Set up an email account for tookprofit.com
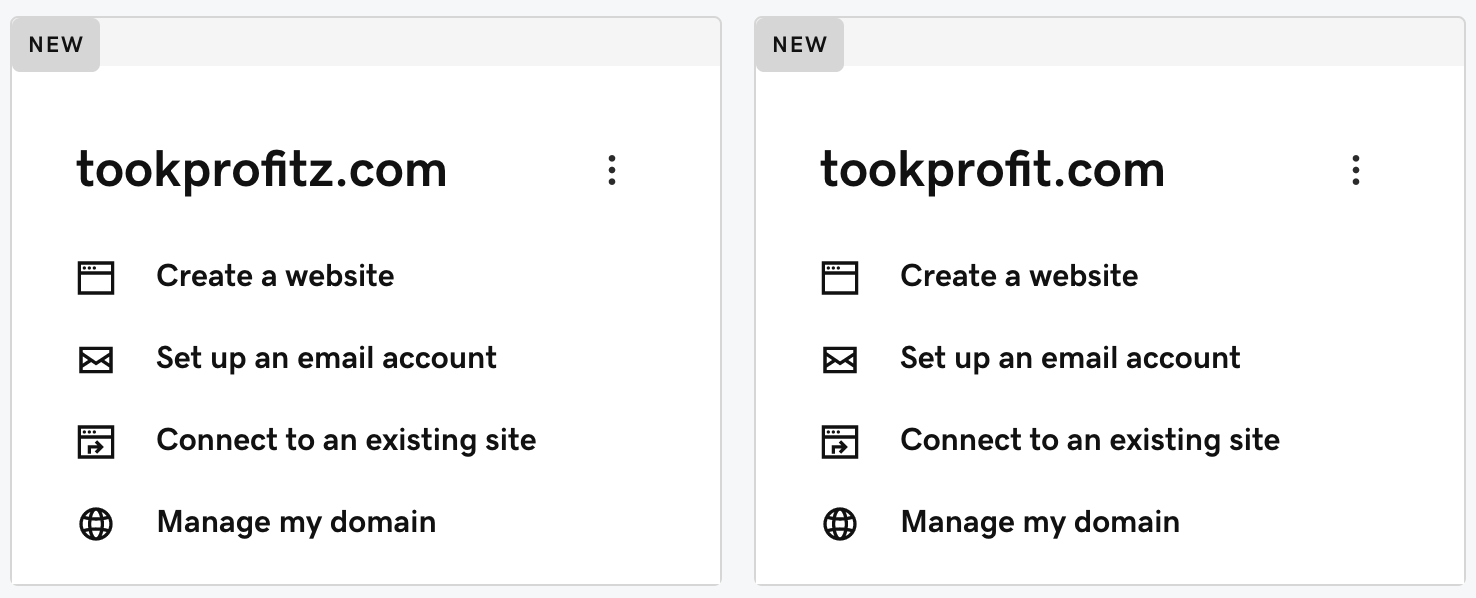The width and height of the screenshot is (1476, 598). 1070,358
